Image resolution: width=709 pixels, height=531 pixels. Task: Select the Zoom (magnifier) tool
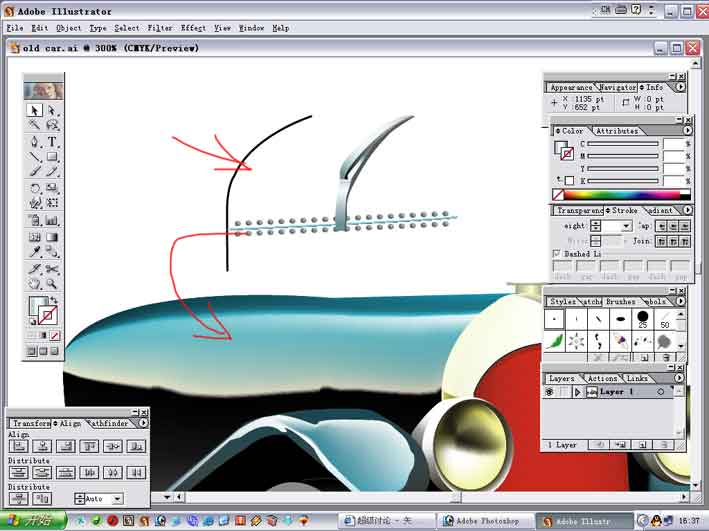pyautogui.click(x=52, y=284)
